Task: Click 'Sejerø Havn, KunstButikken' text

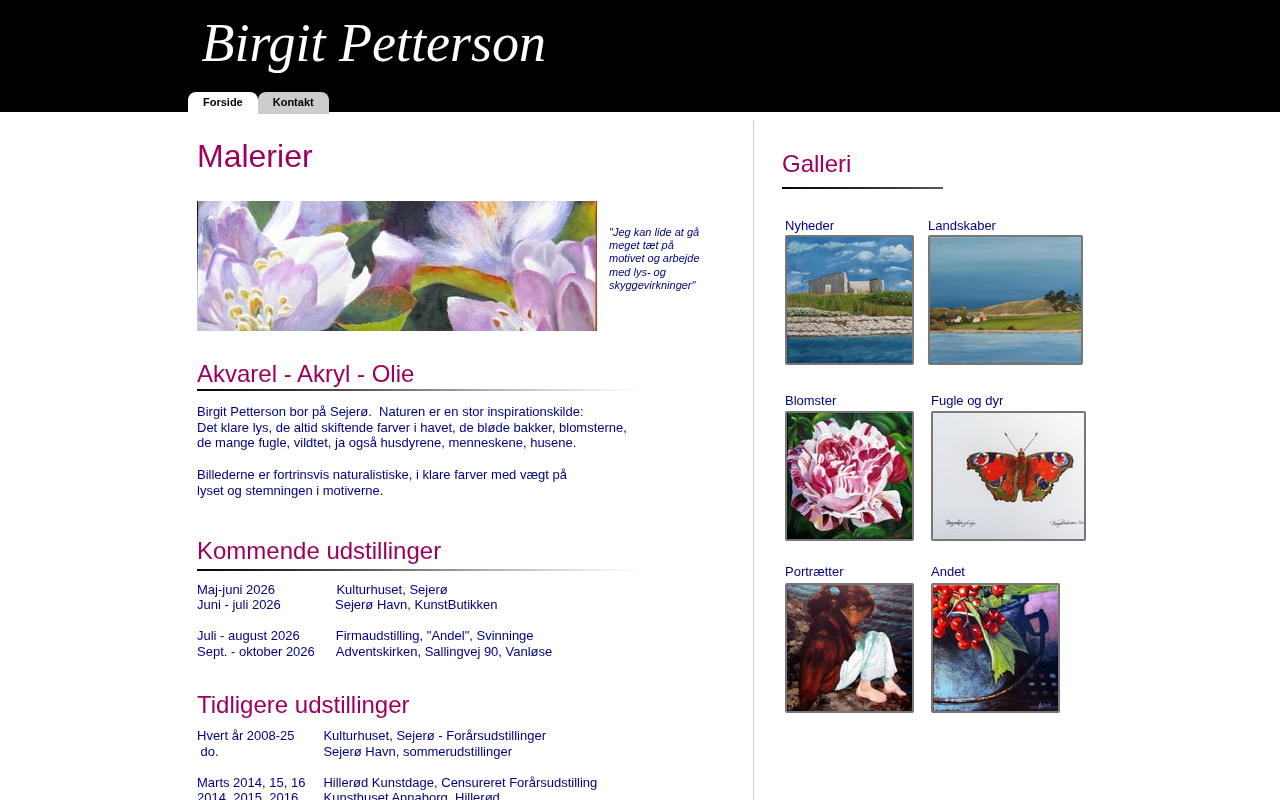Action: tap(416, 605)
